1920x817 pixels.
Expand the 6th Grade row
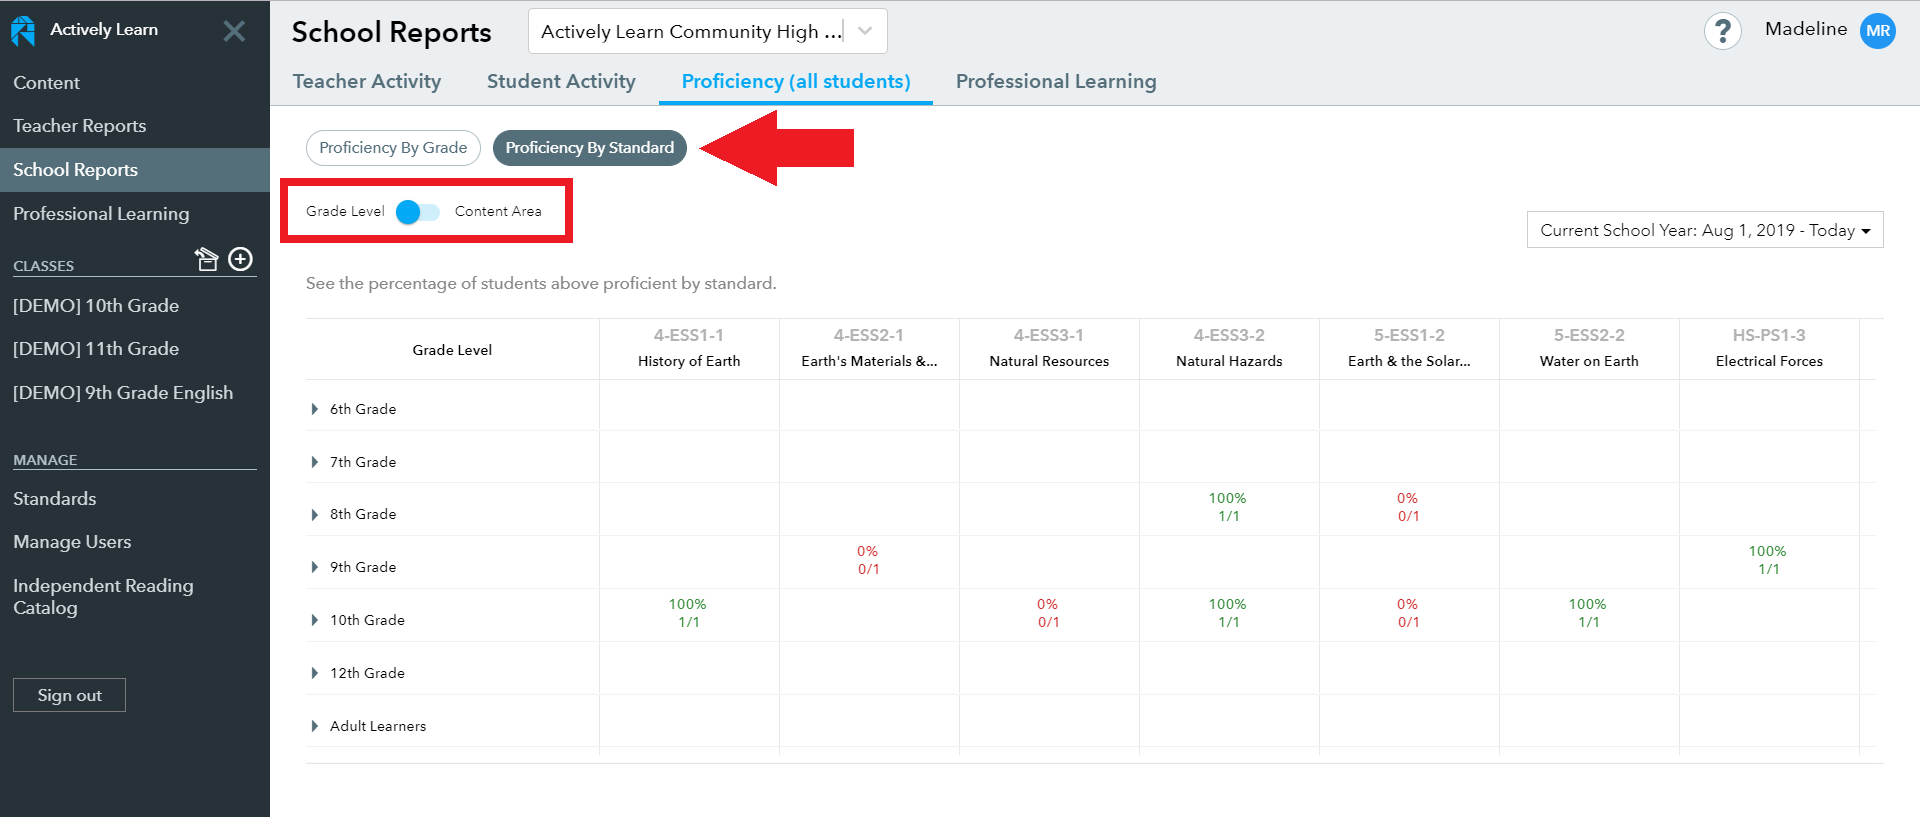(x=314, y=409)
